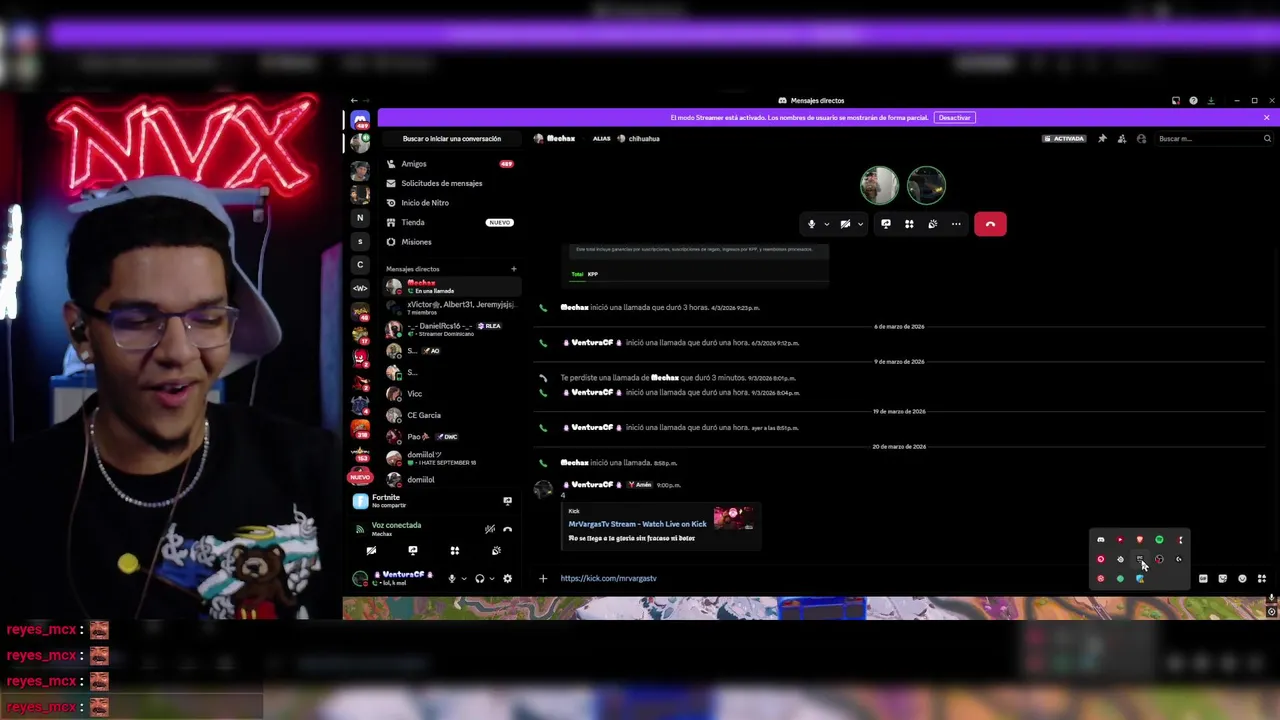Click Buscar o iniciar una conversación
Screen dimensions: 1280x720
click(x=451, y=139)
